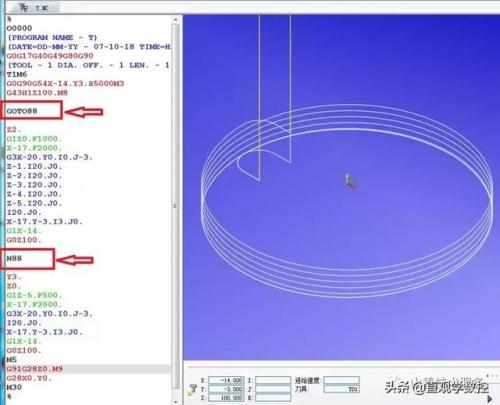
Task: Click the Y coordinate field showing -3.000
Action: (x=226, y=389)
